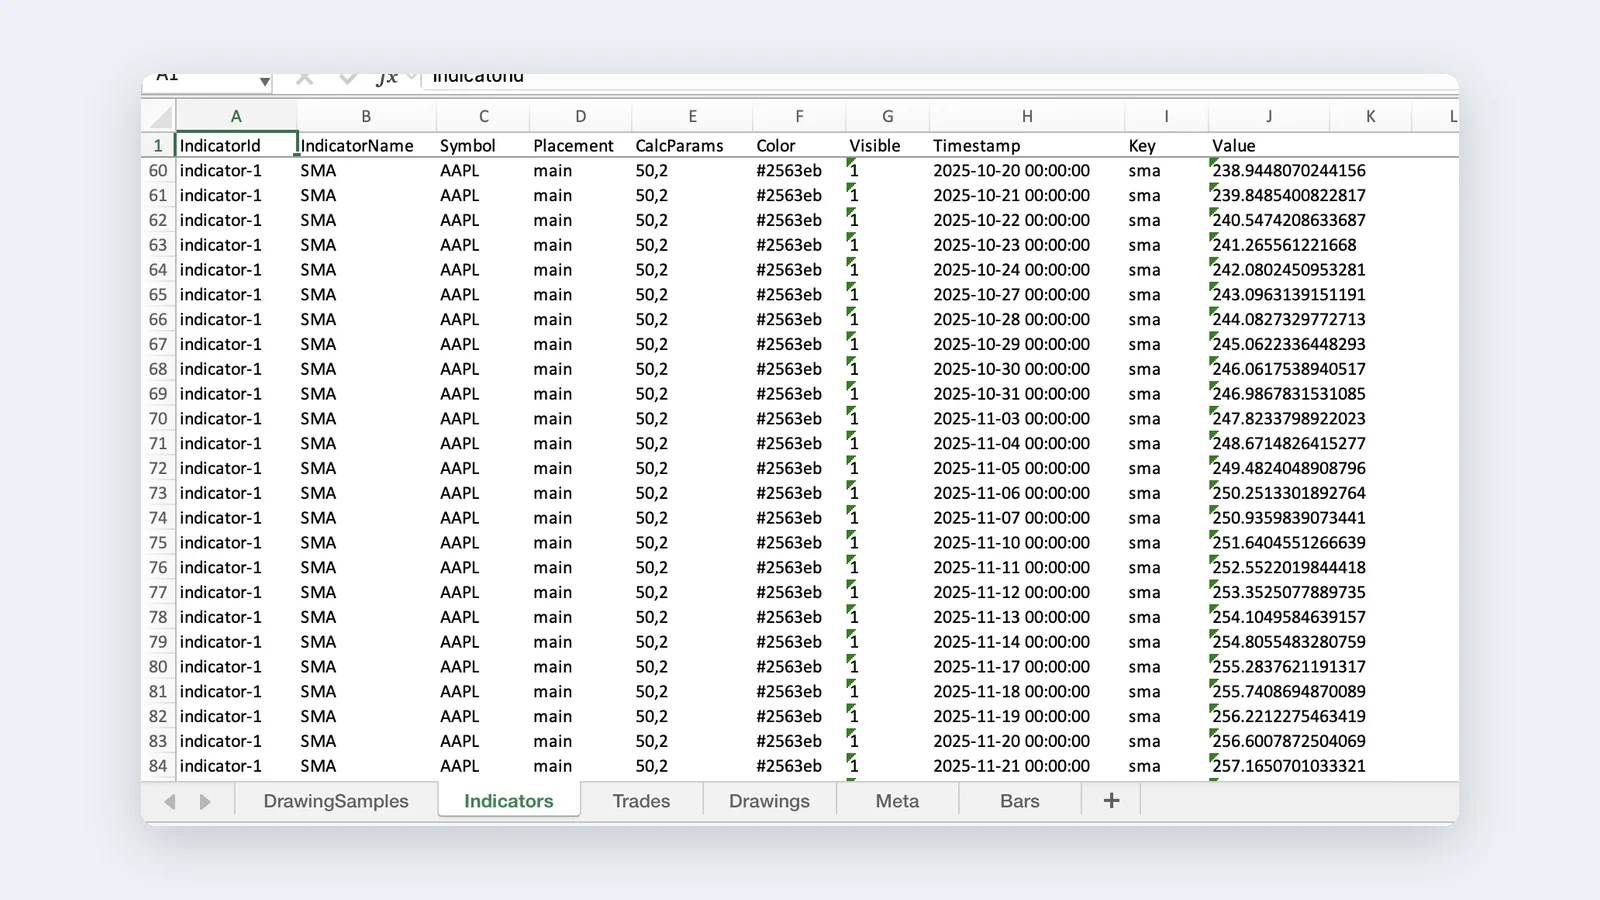Click value 257.1650701033321
The width and height of the screenshot is (1600, 900).
(1289, 766)
